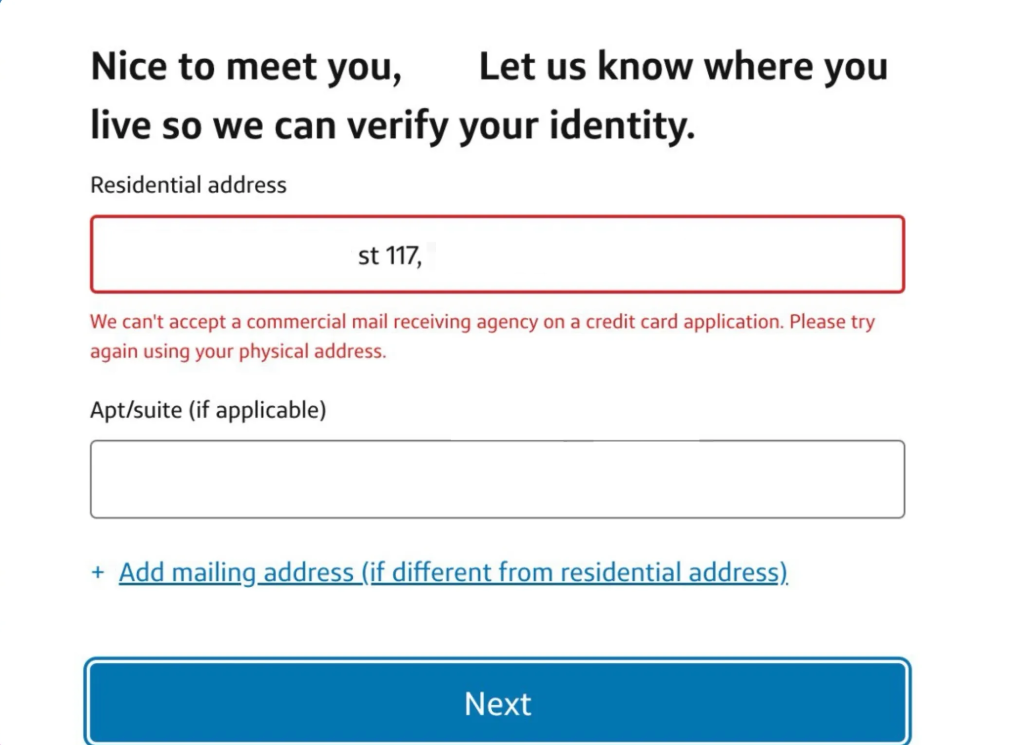Click right end of the Residential address field
1024x745 pixels.
click(x=870, y=255)
